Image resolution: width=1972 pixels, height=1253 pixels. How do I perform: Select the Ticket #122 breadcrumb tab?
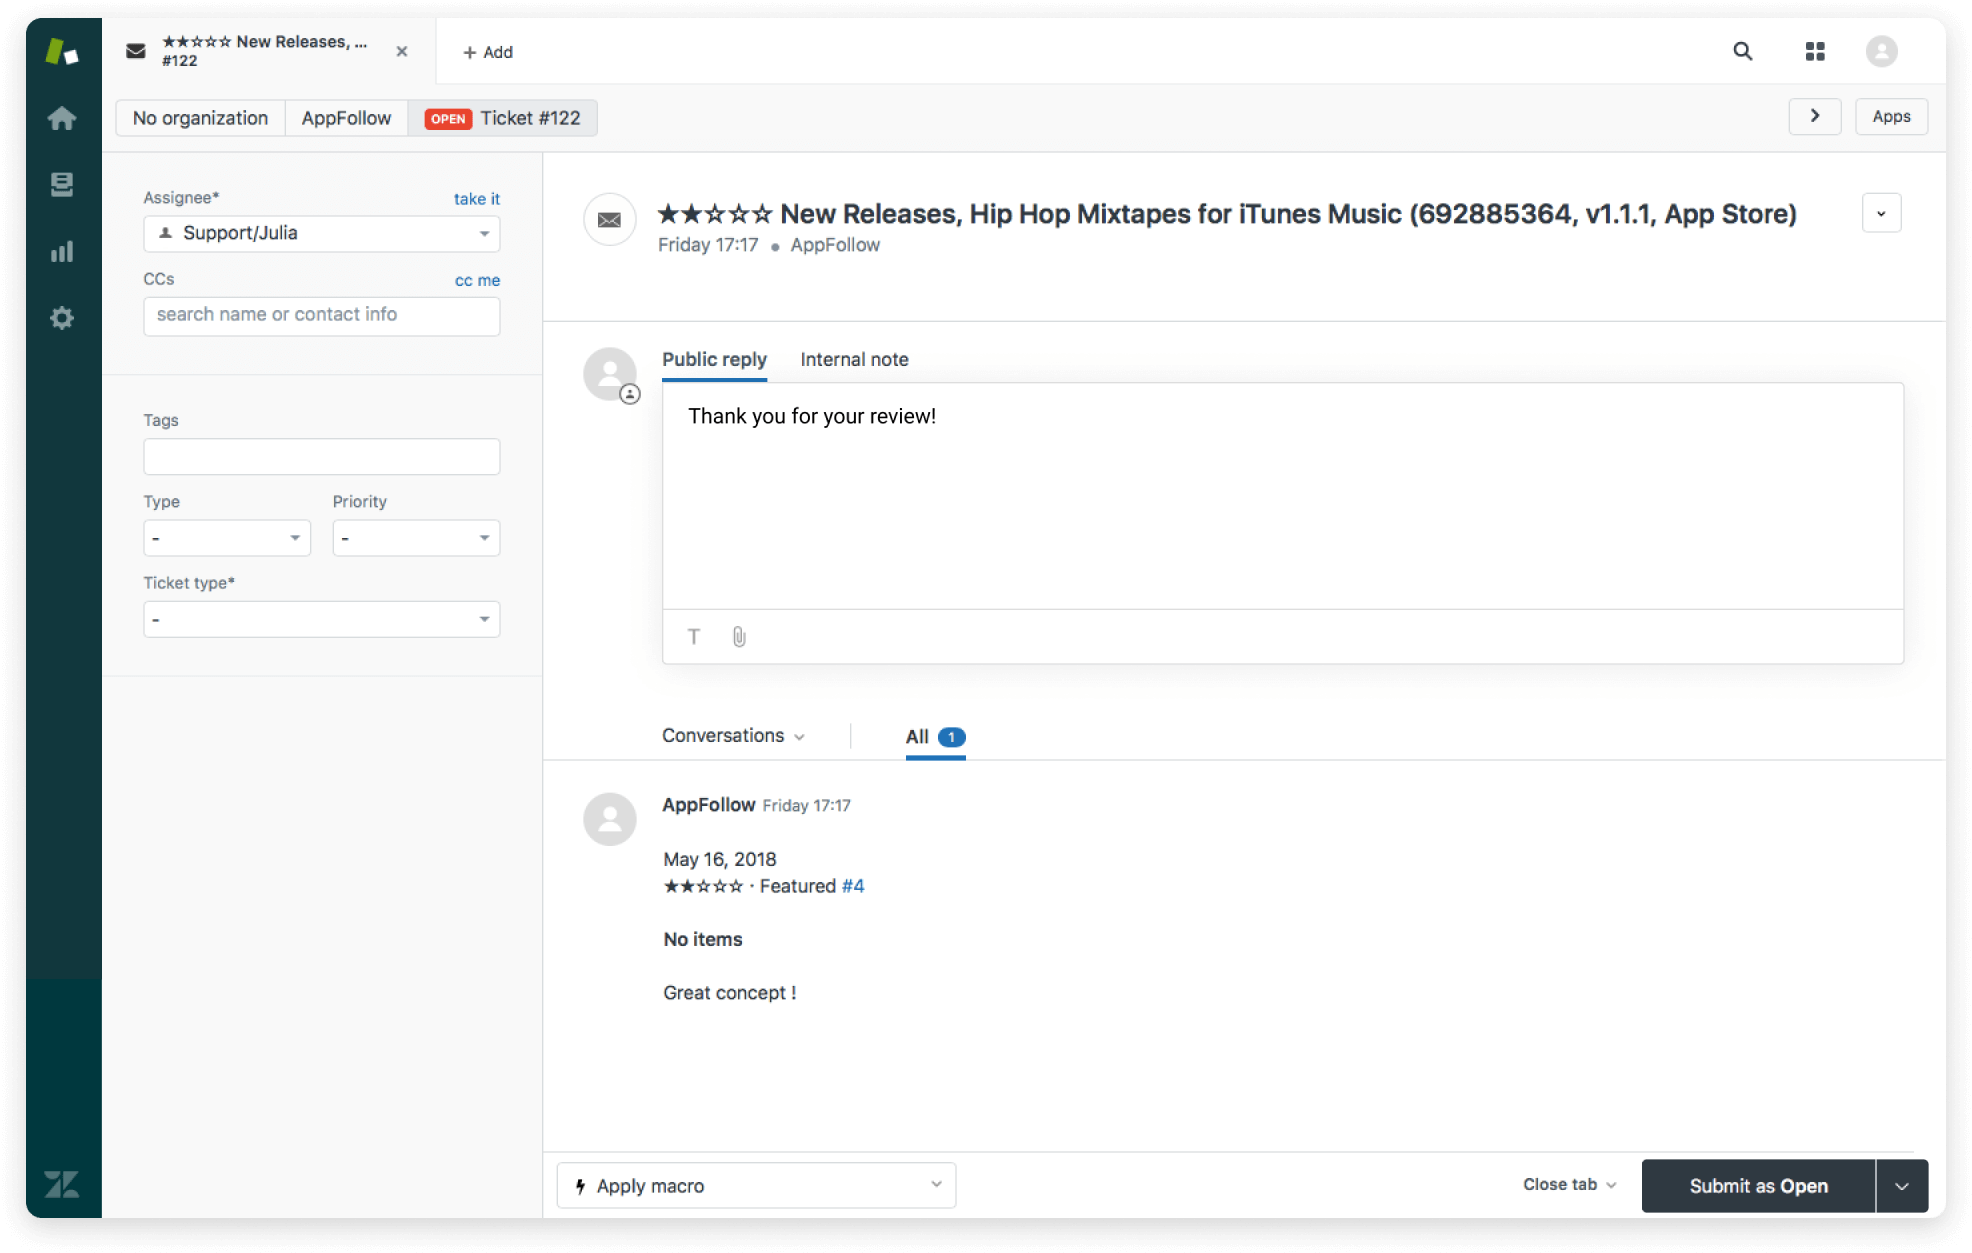coord(503,118)
